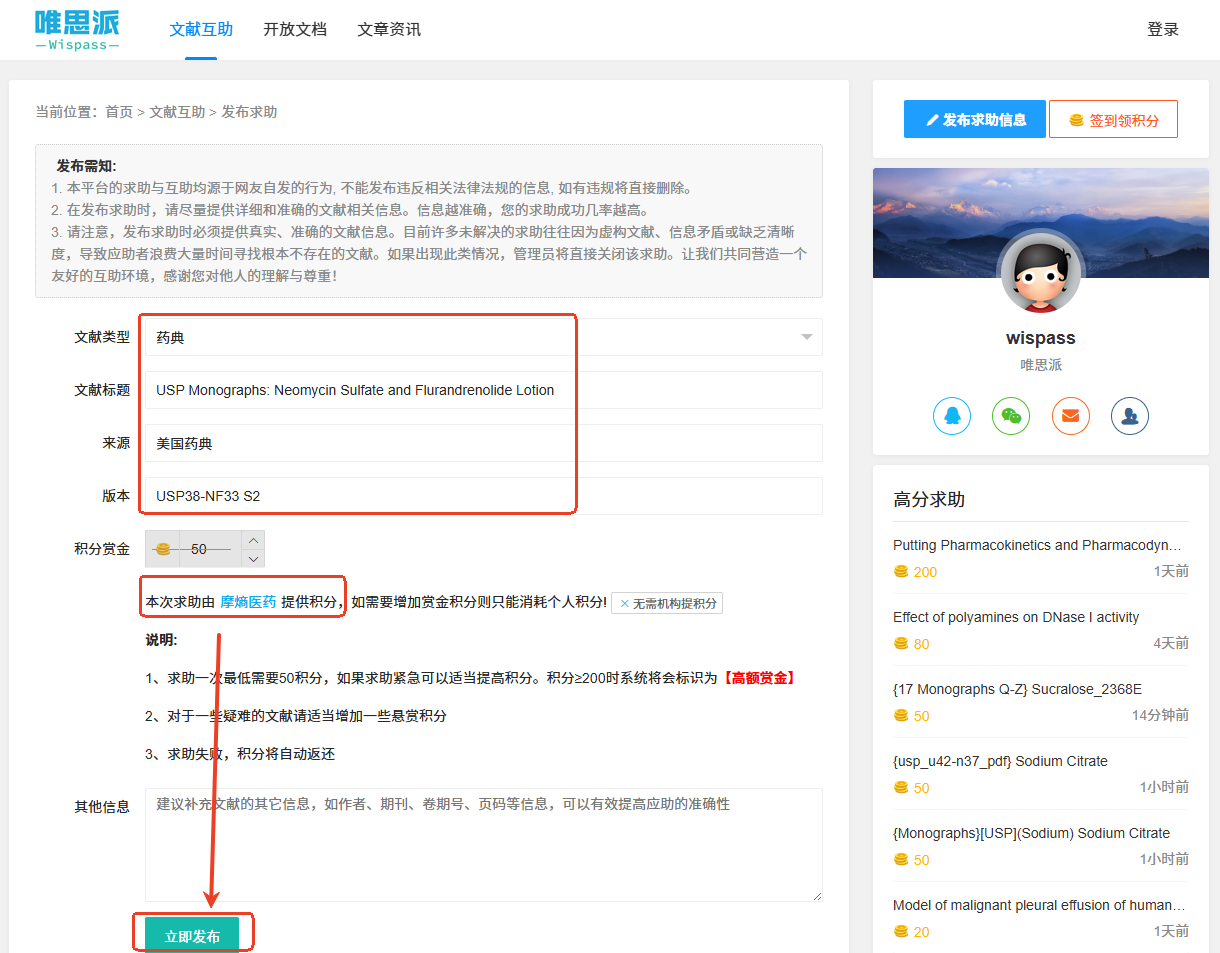The width and height of the screenshot is (1220, 953).
Task: Click the 版本 input field
Action: (483, 495)
